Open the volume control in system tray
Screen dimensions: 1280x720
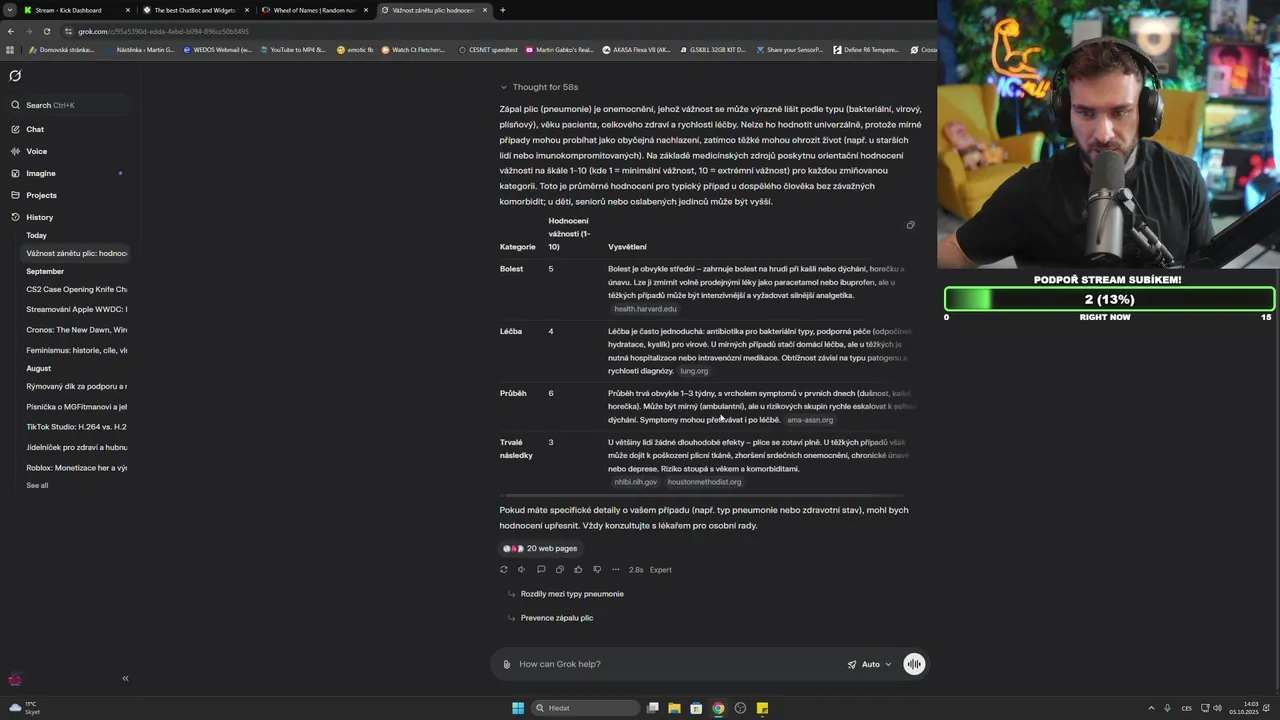click(x=1217, y=708)
